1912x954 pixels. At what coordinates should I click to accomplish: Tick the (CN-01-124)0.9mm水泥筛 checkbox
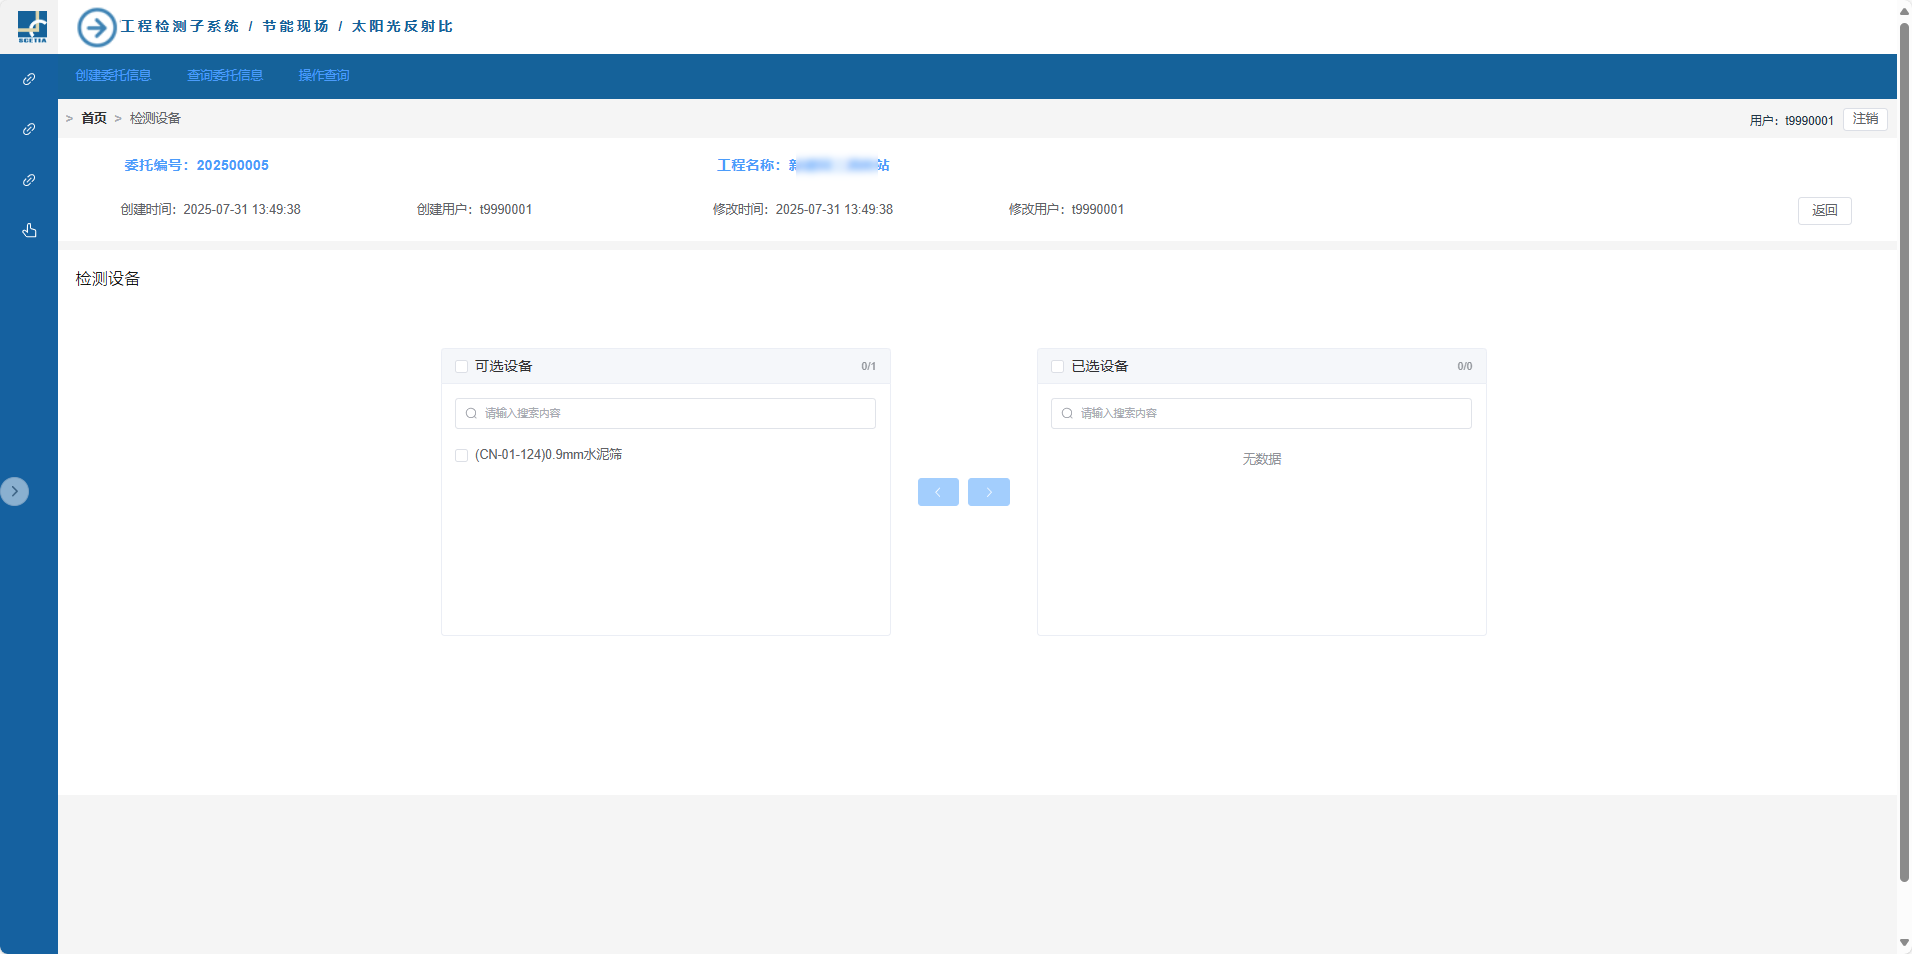(x=461, y=455)
